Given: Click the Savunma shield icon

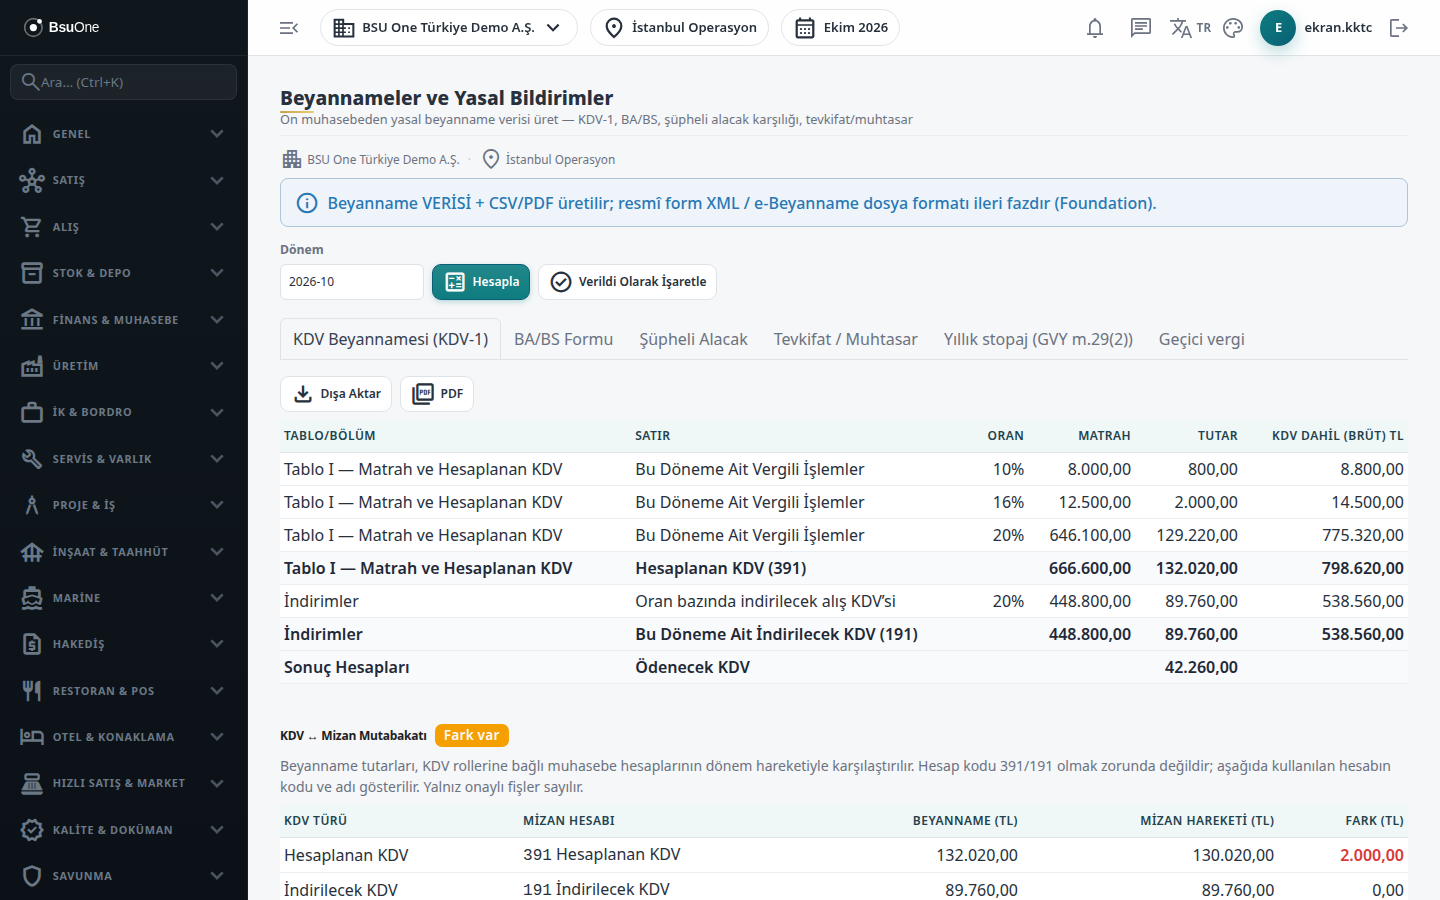Looking at the screenshot, I should point(32,876).
